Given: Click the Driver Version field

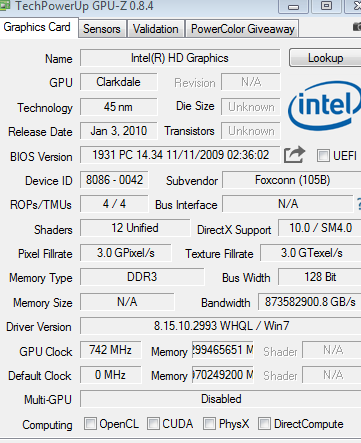Looking at the screenshot, I should pyautogui.click(x=221, y=326).
